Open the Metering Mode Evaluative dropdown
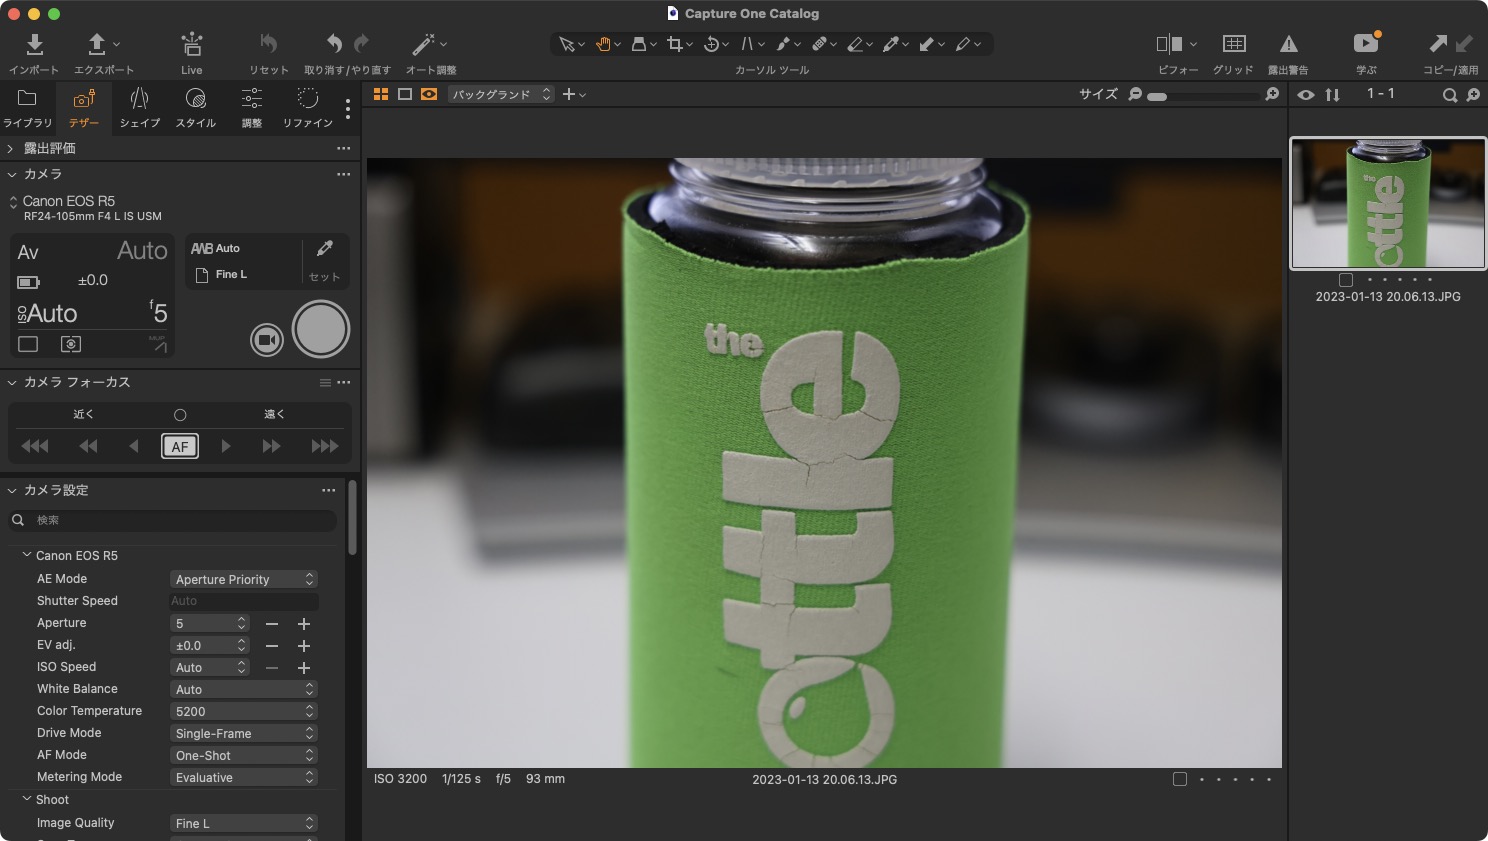The image size is (1488, 841). coord(244,777)
